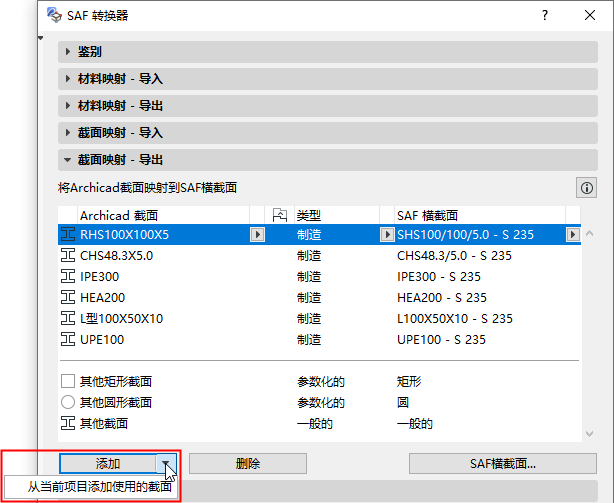Choose 从当前项目添加使用的截面 menu entry
Viewport: 614px width, 503px height.
[x=99, y=487]
